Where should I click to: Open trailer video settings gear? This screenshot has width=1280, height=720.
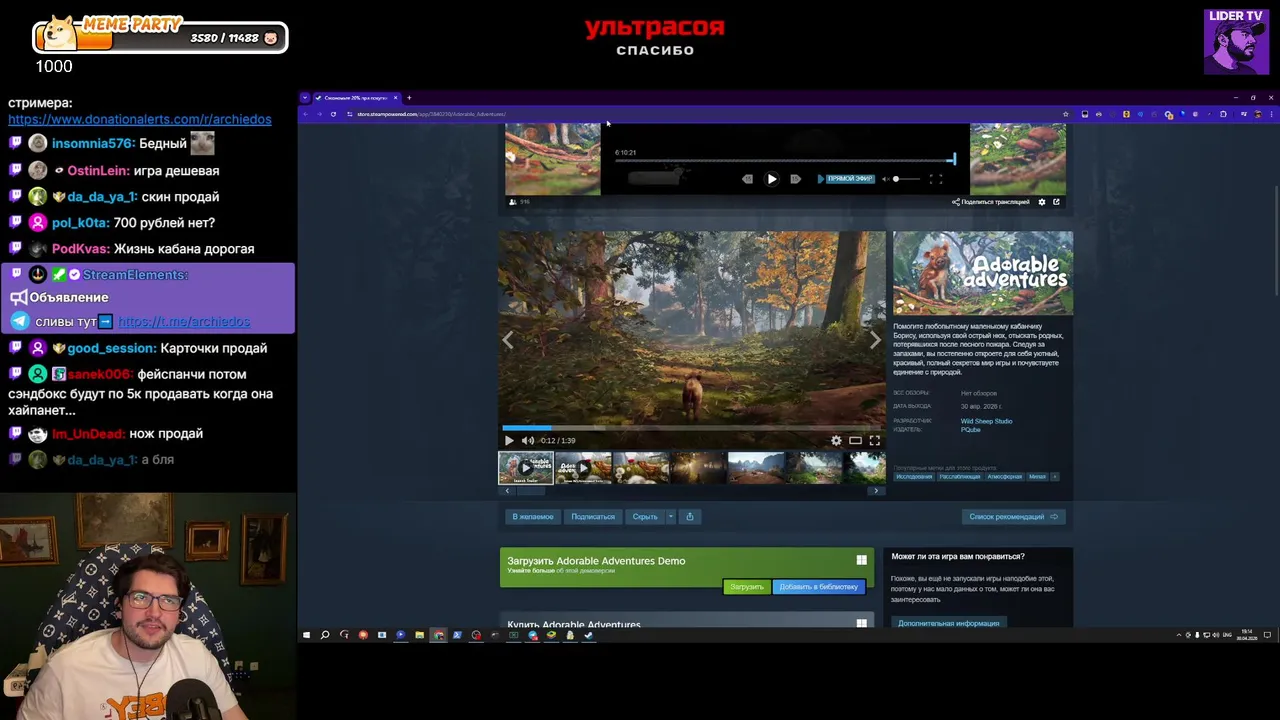(x=836, y=440)
